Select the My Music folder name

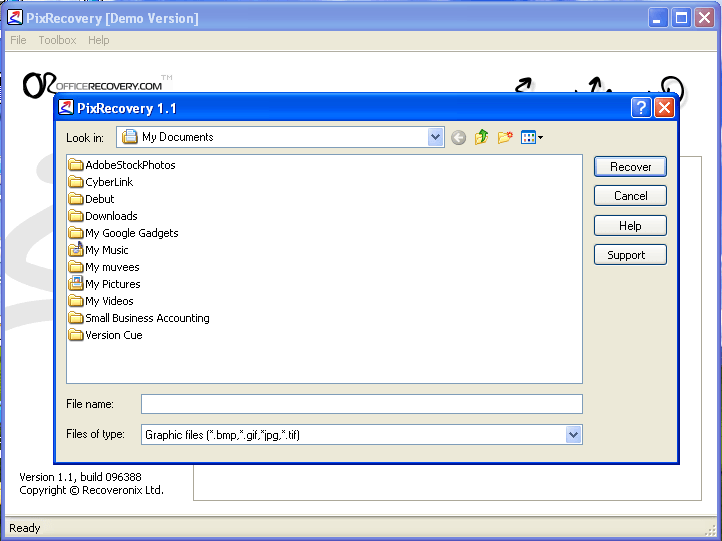point(107,250)
